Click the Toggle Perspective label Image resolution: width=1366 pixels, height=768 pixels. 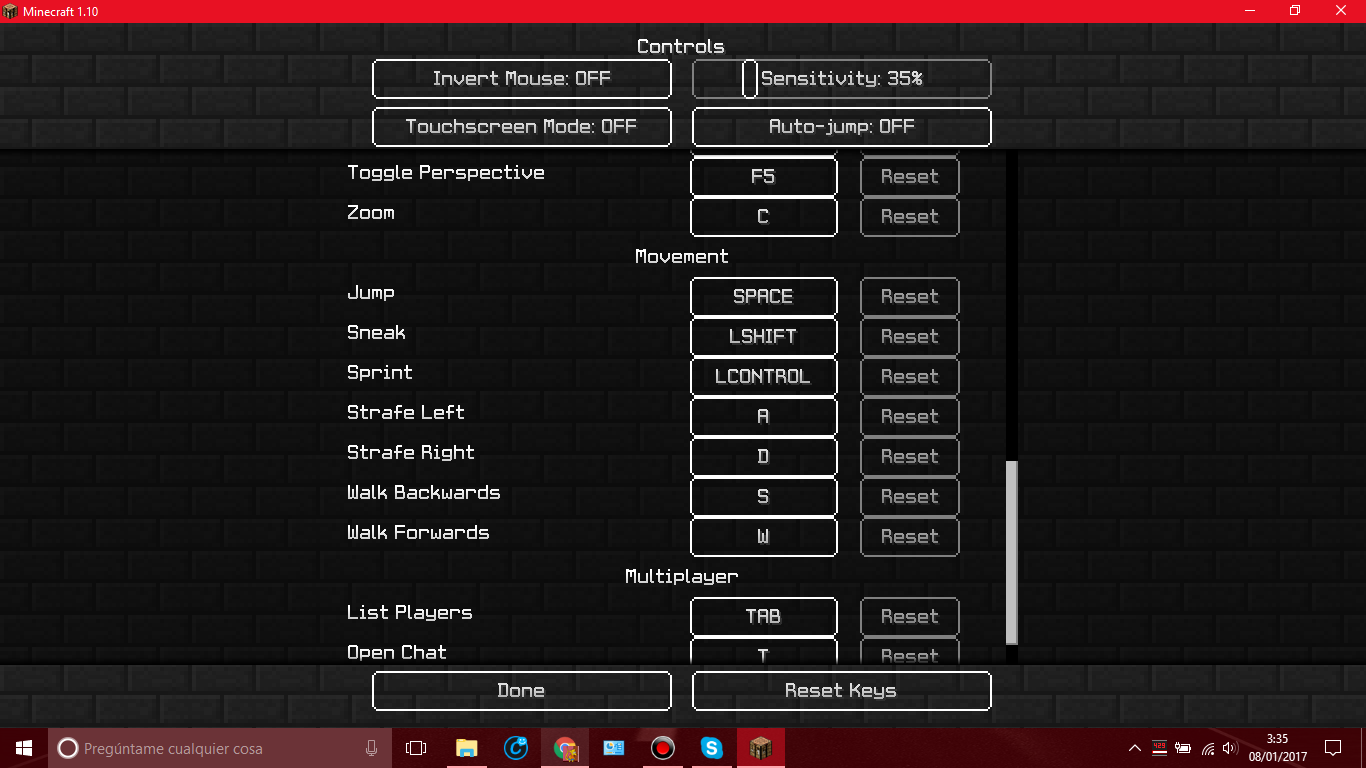click(x=446, y=173)
